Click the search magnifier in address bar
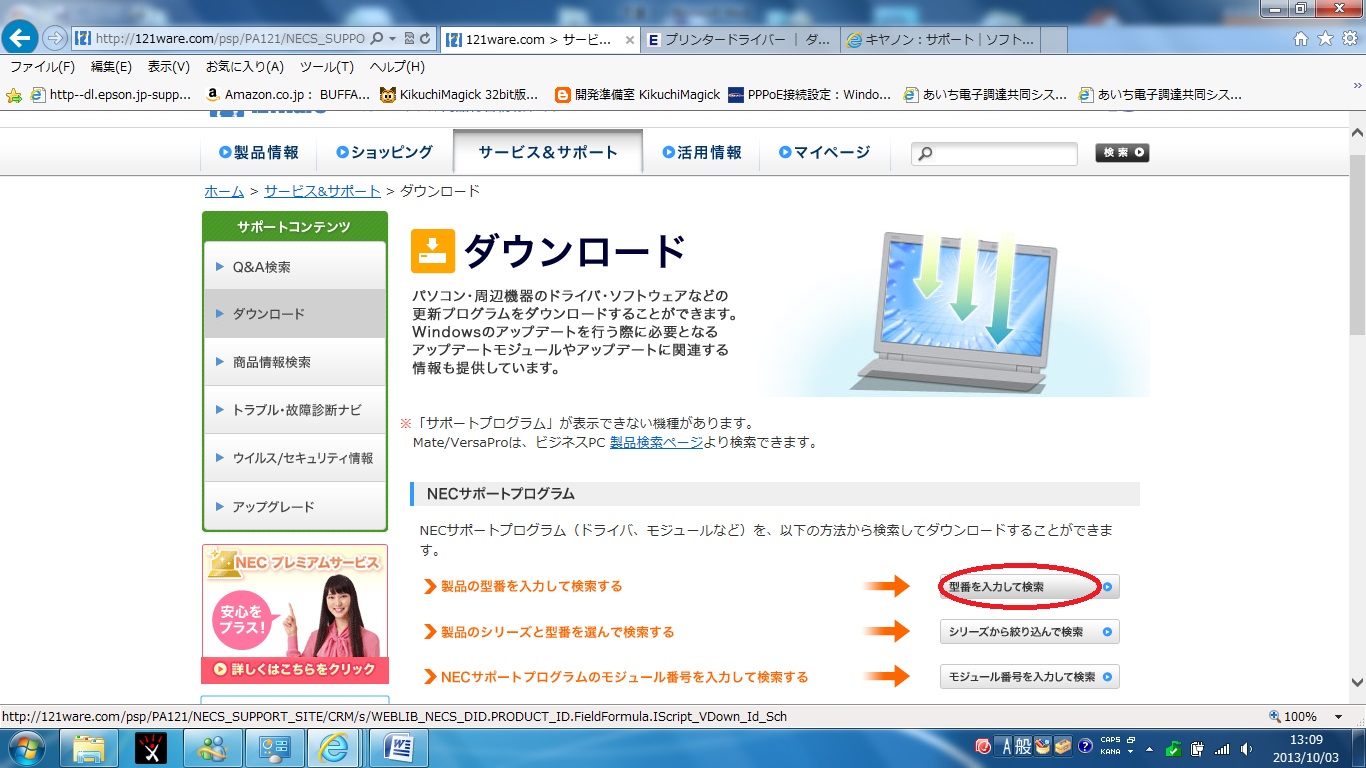The width and height of the screenshot is (1366, 768). (x=377, y=39)
